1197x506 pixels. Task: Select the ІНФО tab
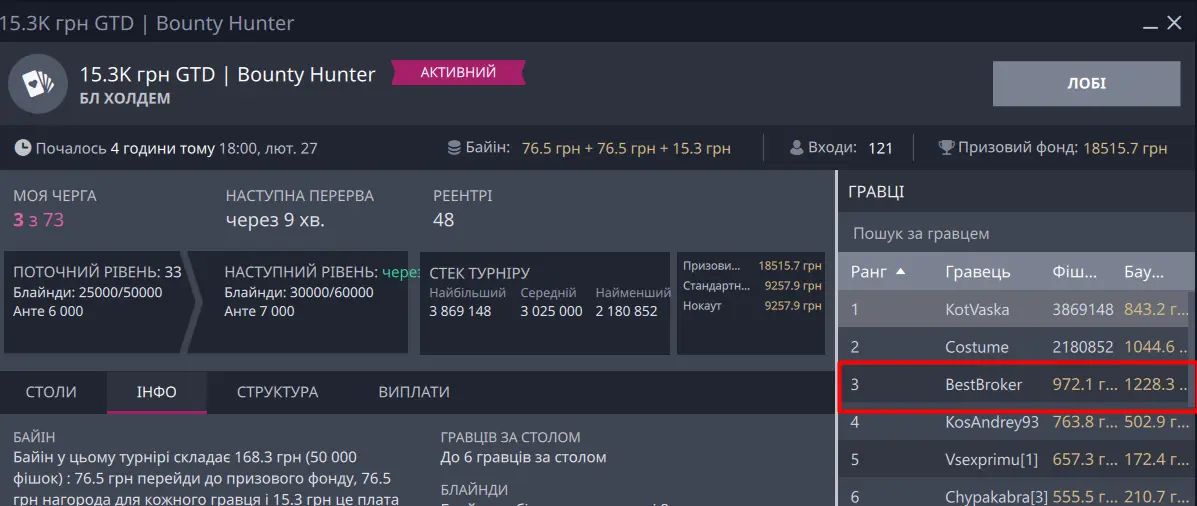[156, 392]
